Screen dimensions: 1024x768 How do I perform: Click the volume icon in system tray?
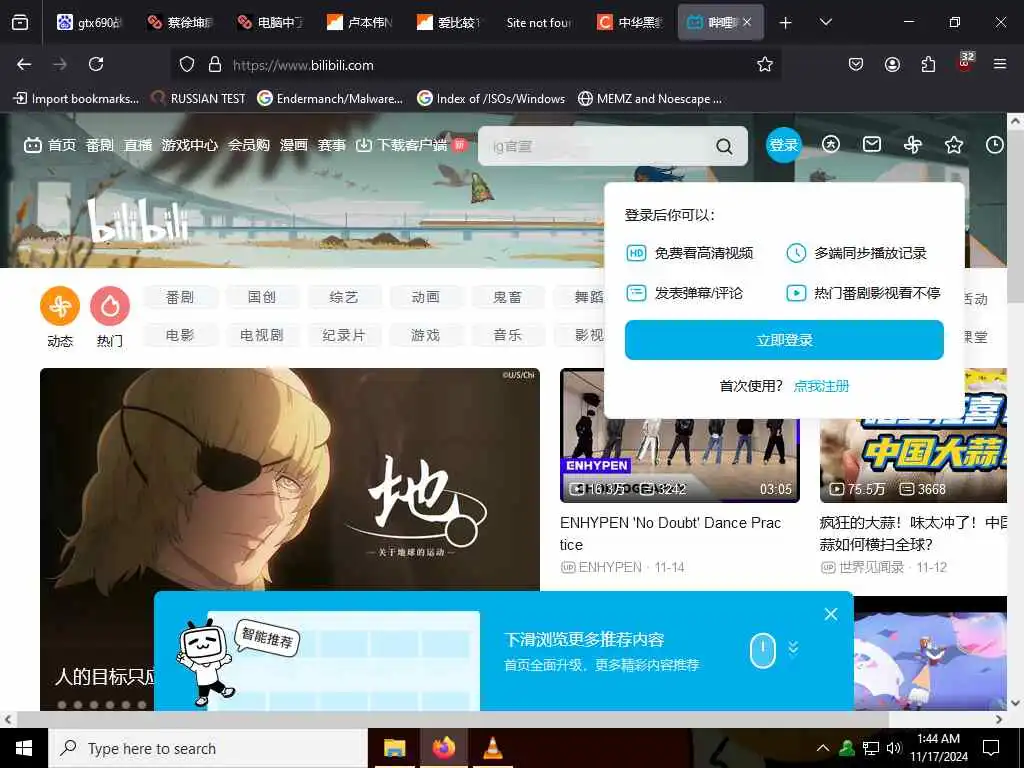pyautogui.click(x=894, y=748)
